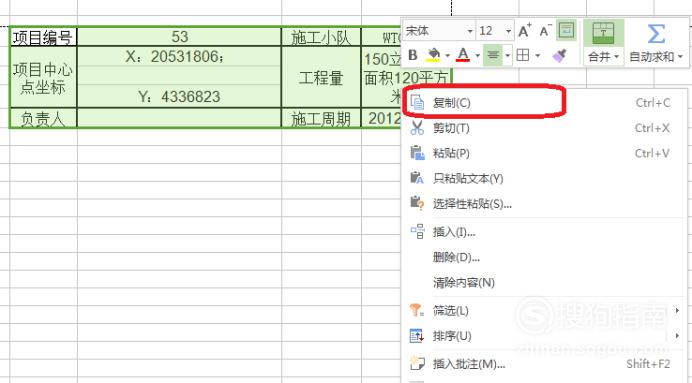Viewport: 692px width, 383px height.
Task: Select the cell labeled 工程量
Action: tap(321, 77)
